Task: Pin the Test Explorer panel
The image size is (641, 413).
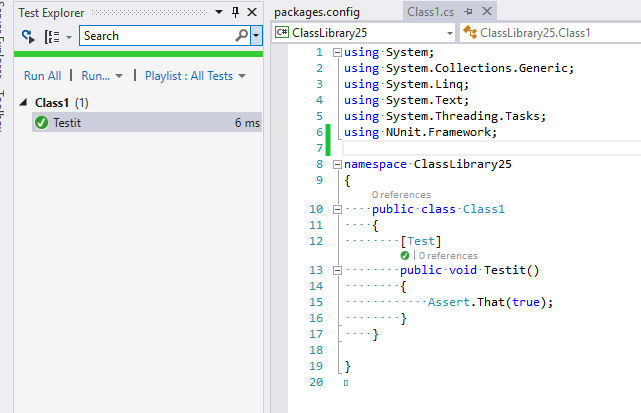Action: coord(236,12)
